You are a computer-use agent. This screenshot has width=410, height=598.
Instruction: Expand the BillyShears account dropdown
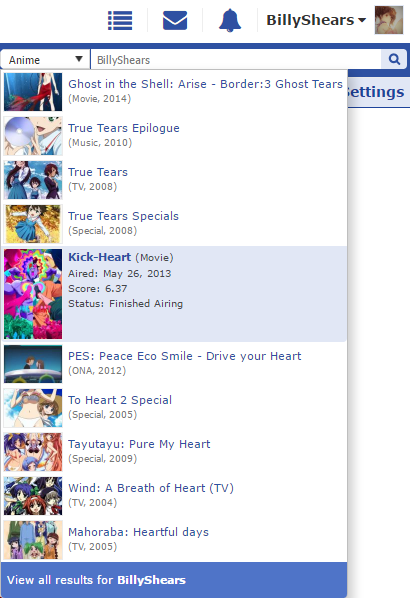click(316, 20)
